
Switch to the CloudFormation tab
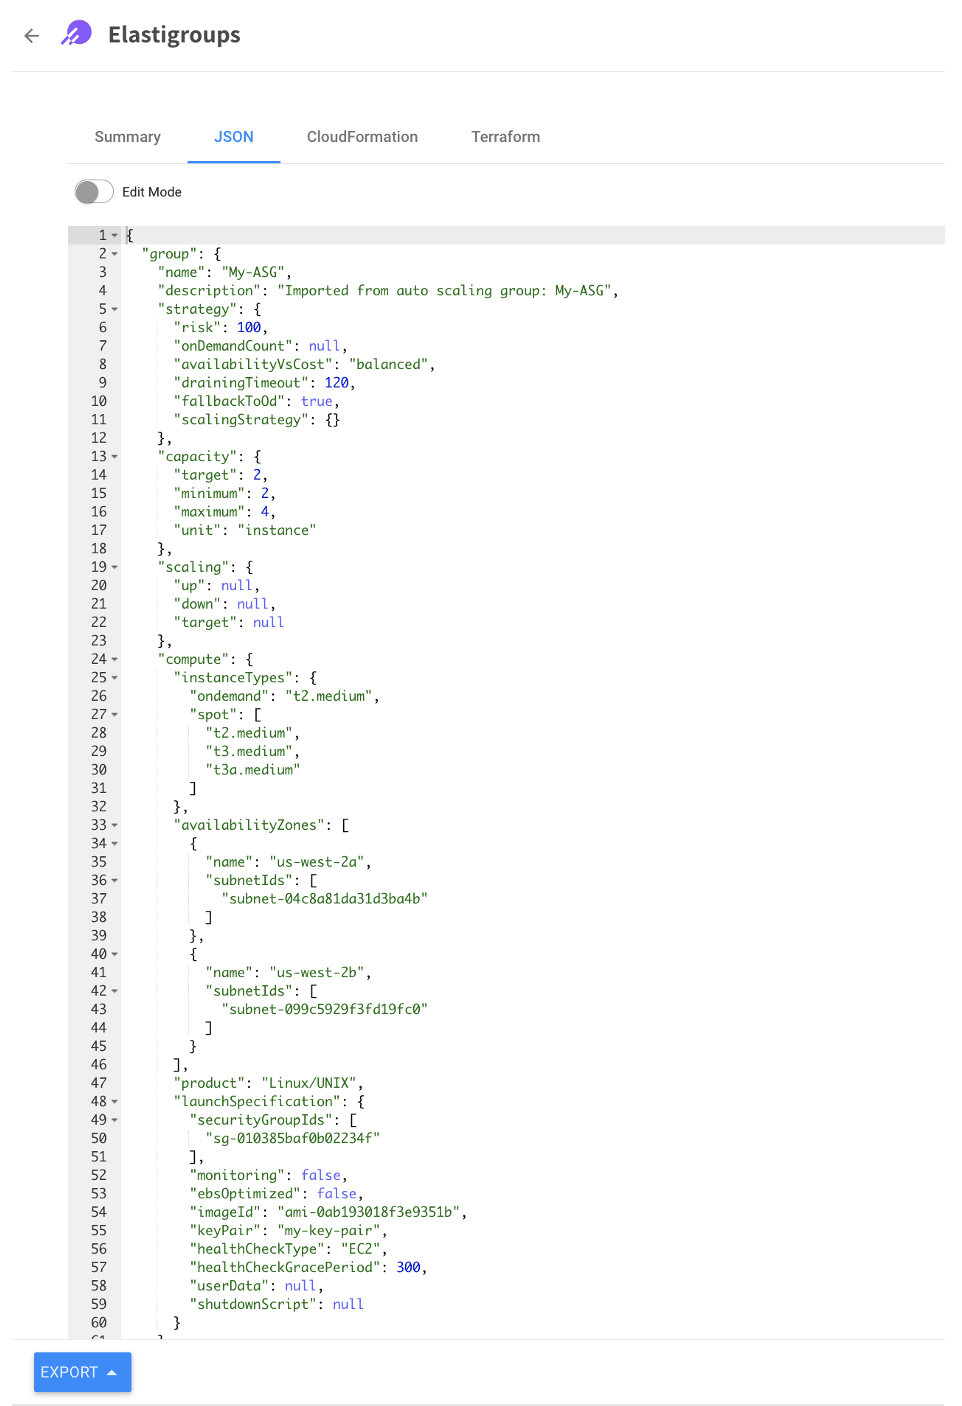coord(362,137)
